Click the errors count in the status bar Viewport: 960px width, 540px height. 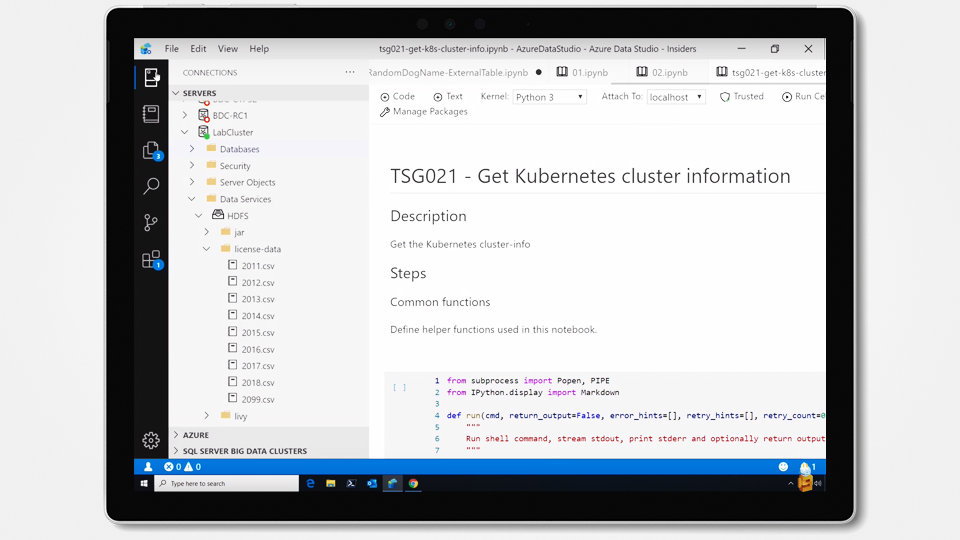173,467
